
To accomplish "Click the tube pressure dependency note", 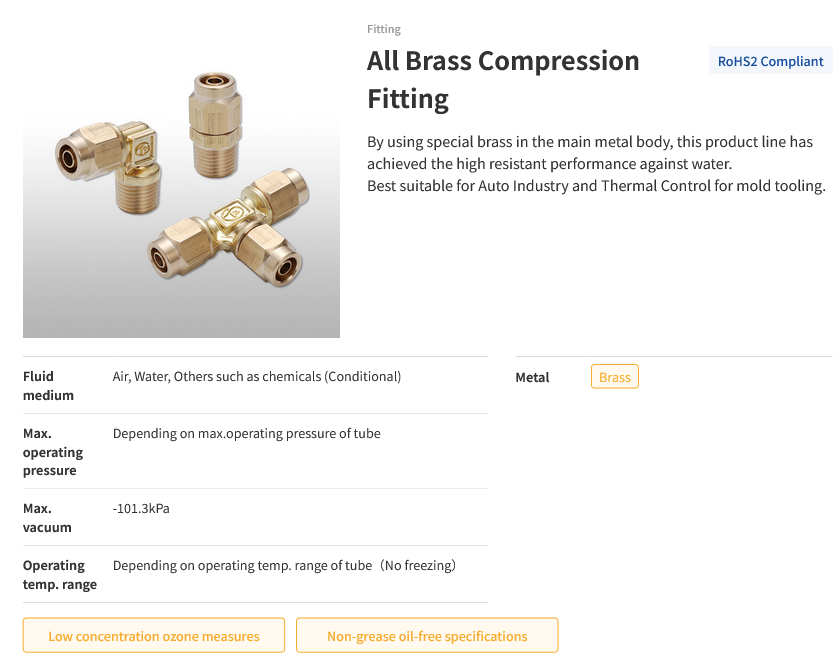I will 246,433.
